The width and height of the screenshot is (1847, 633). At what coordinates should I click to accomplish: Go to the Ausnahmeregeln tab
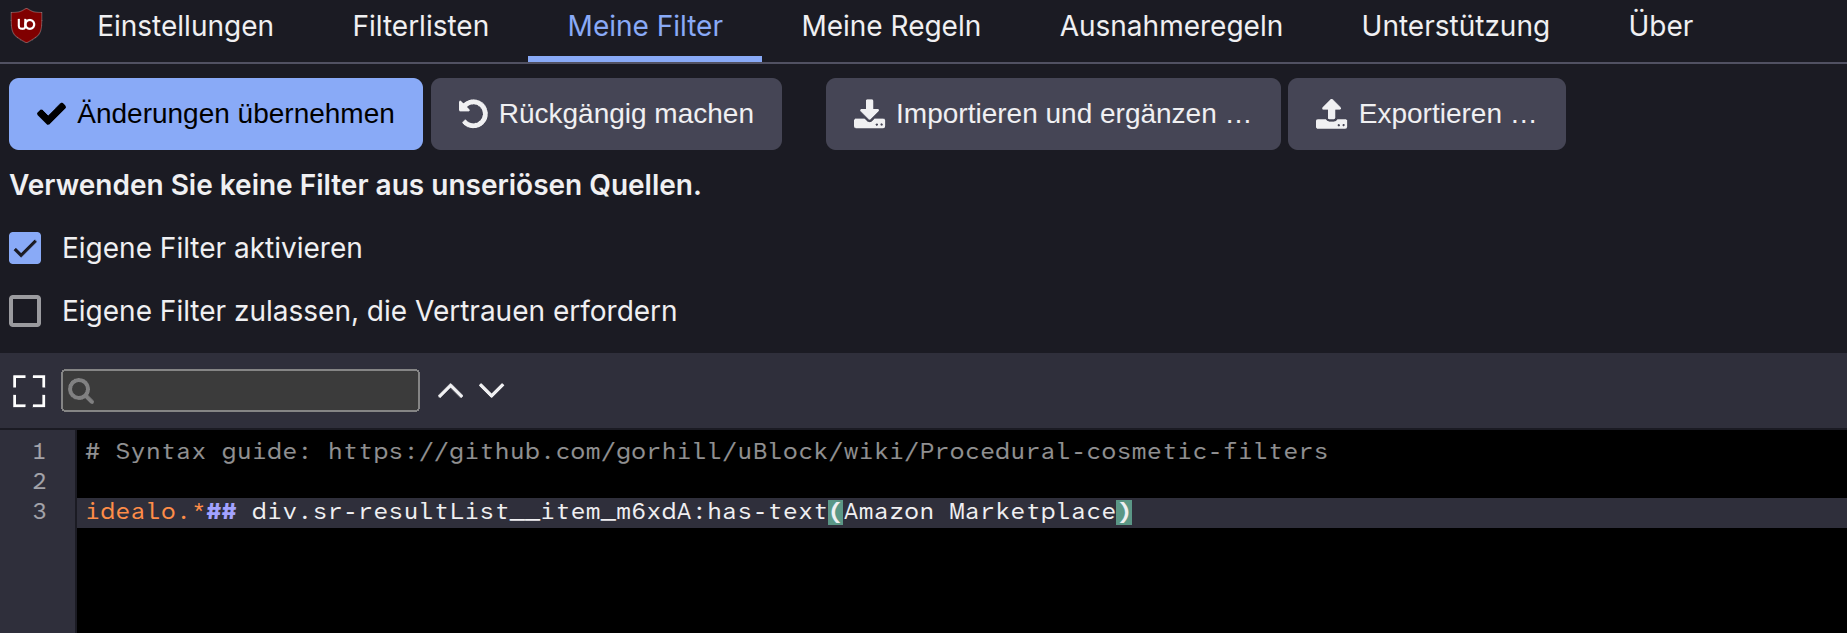(1171, 27)
